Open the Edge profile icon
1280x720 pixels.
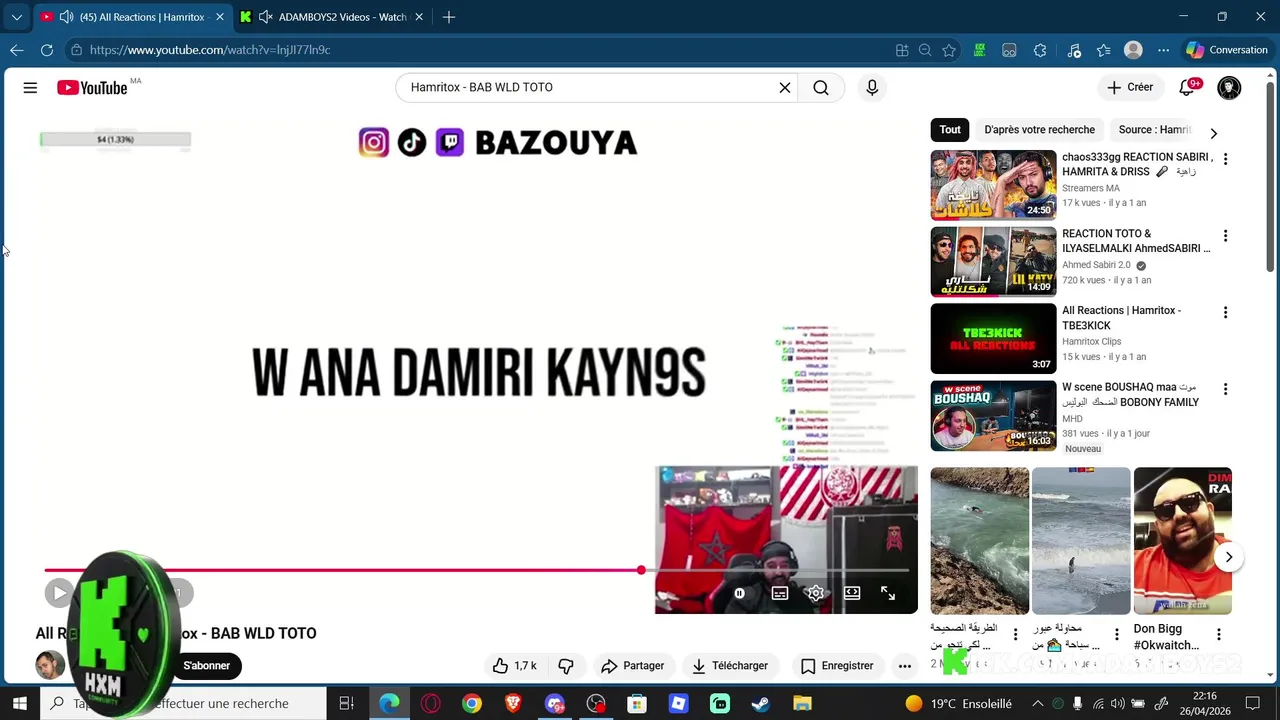1133,50
